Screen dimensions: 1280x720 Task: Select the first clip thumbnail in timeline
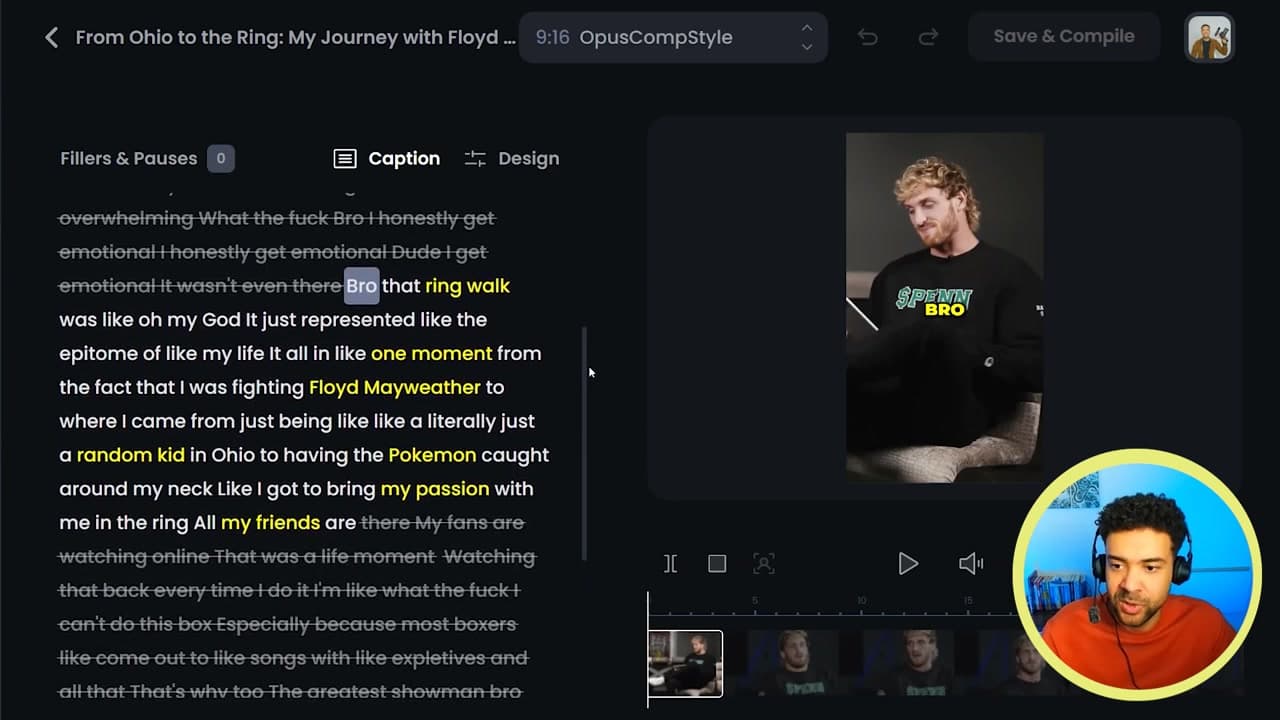pyautogui.click(x=685, y=663)
